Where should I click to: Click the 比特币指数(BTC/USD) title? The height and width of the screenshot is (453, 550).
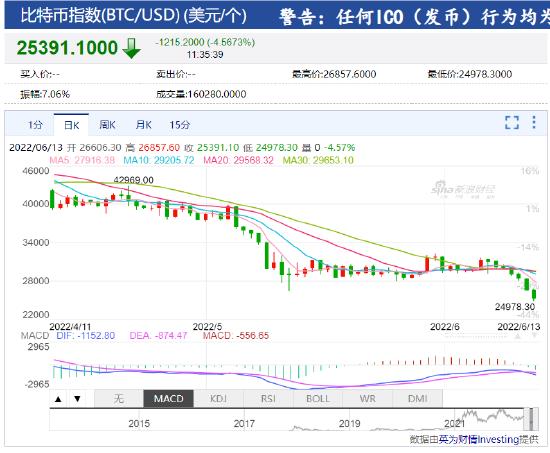pos(133,15)
